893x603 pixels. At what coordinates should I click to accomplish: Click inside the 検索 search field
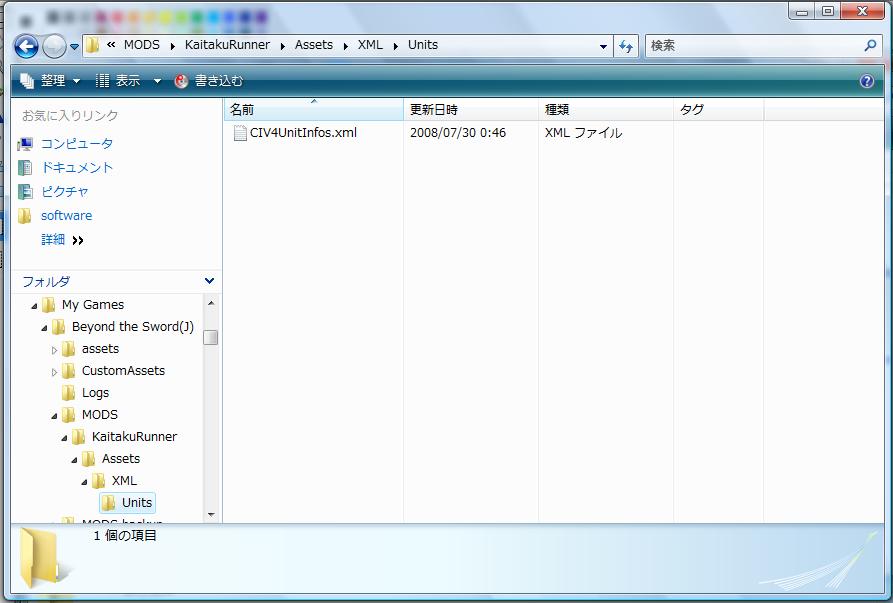click(750, 46)
